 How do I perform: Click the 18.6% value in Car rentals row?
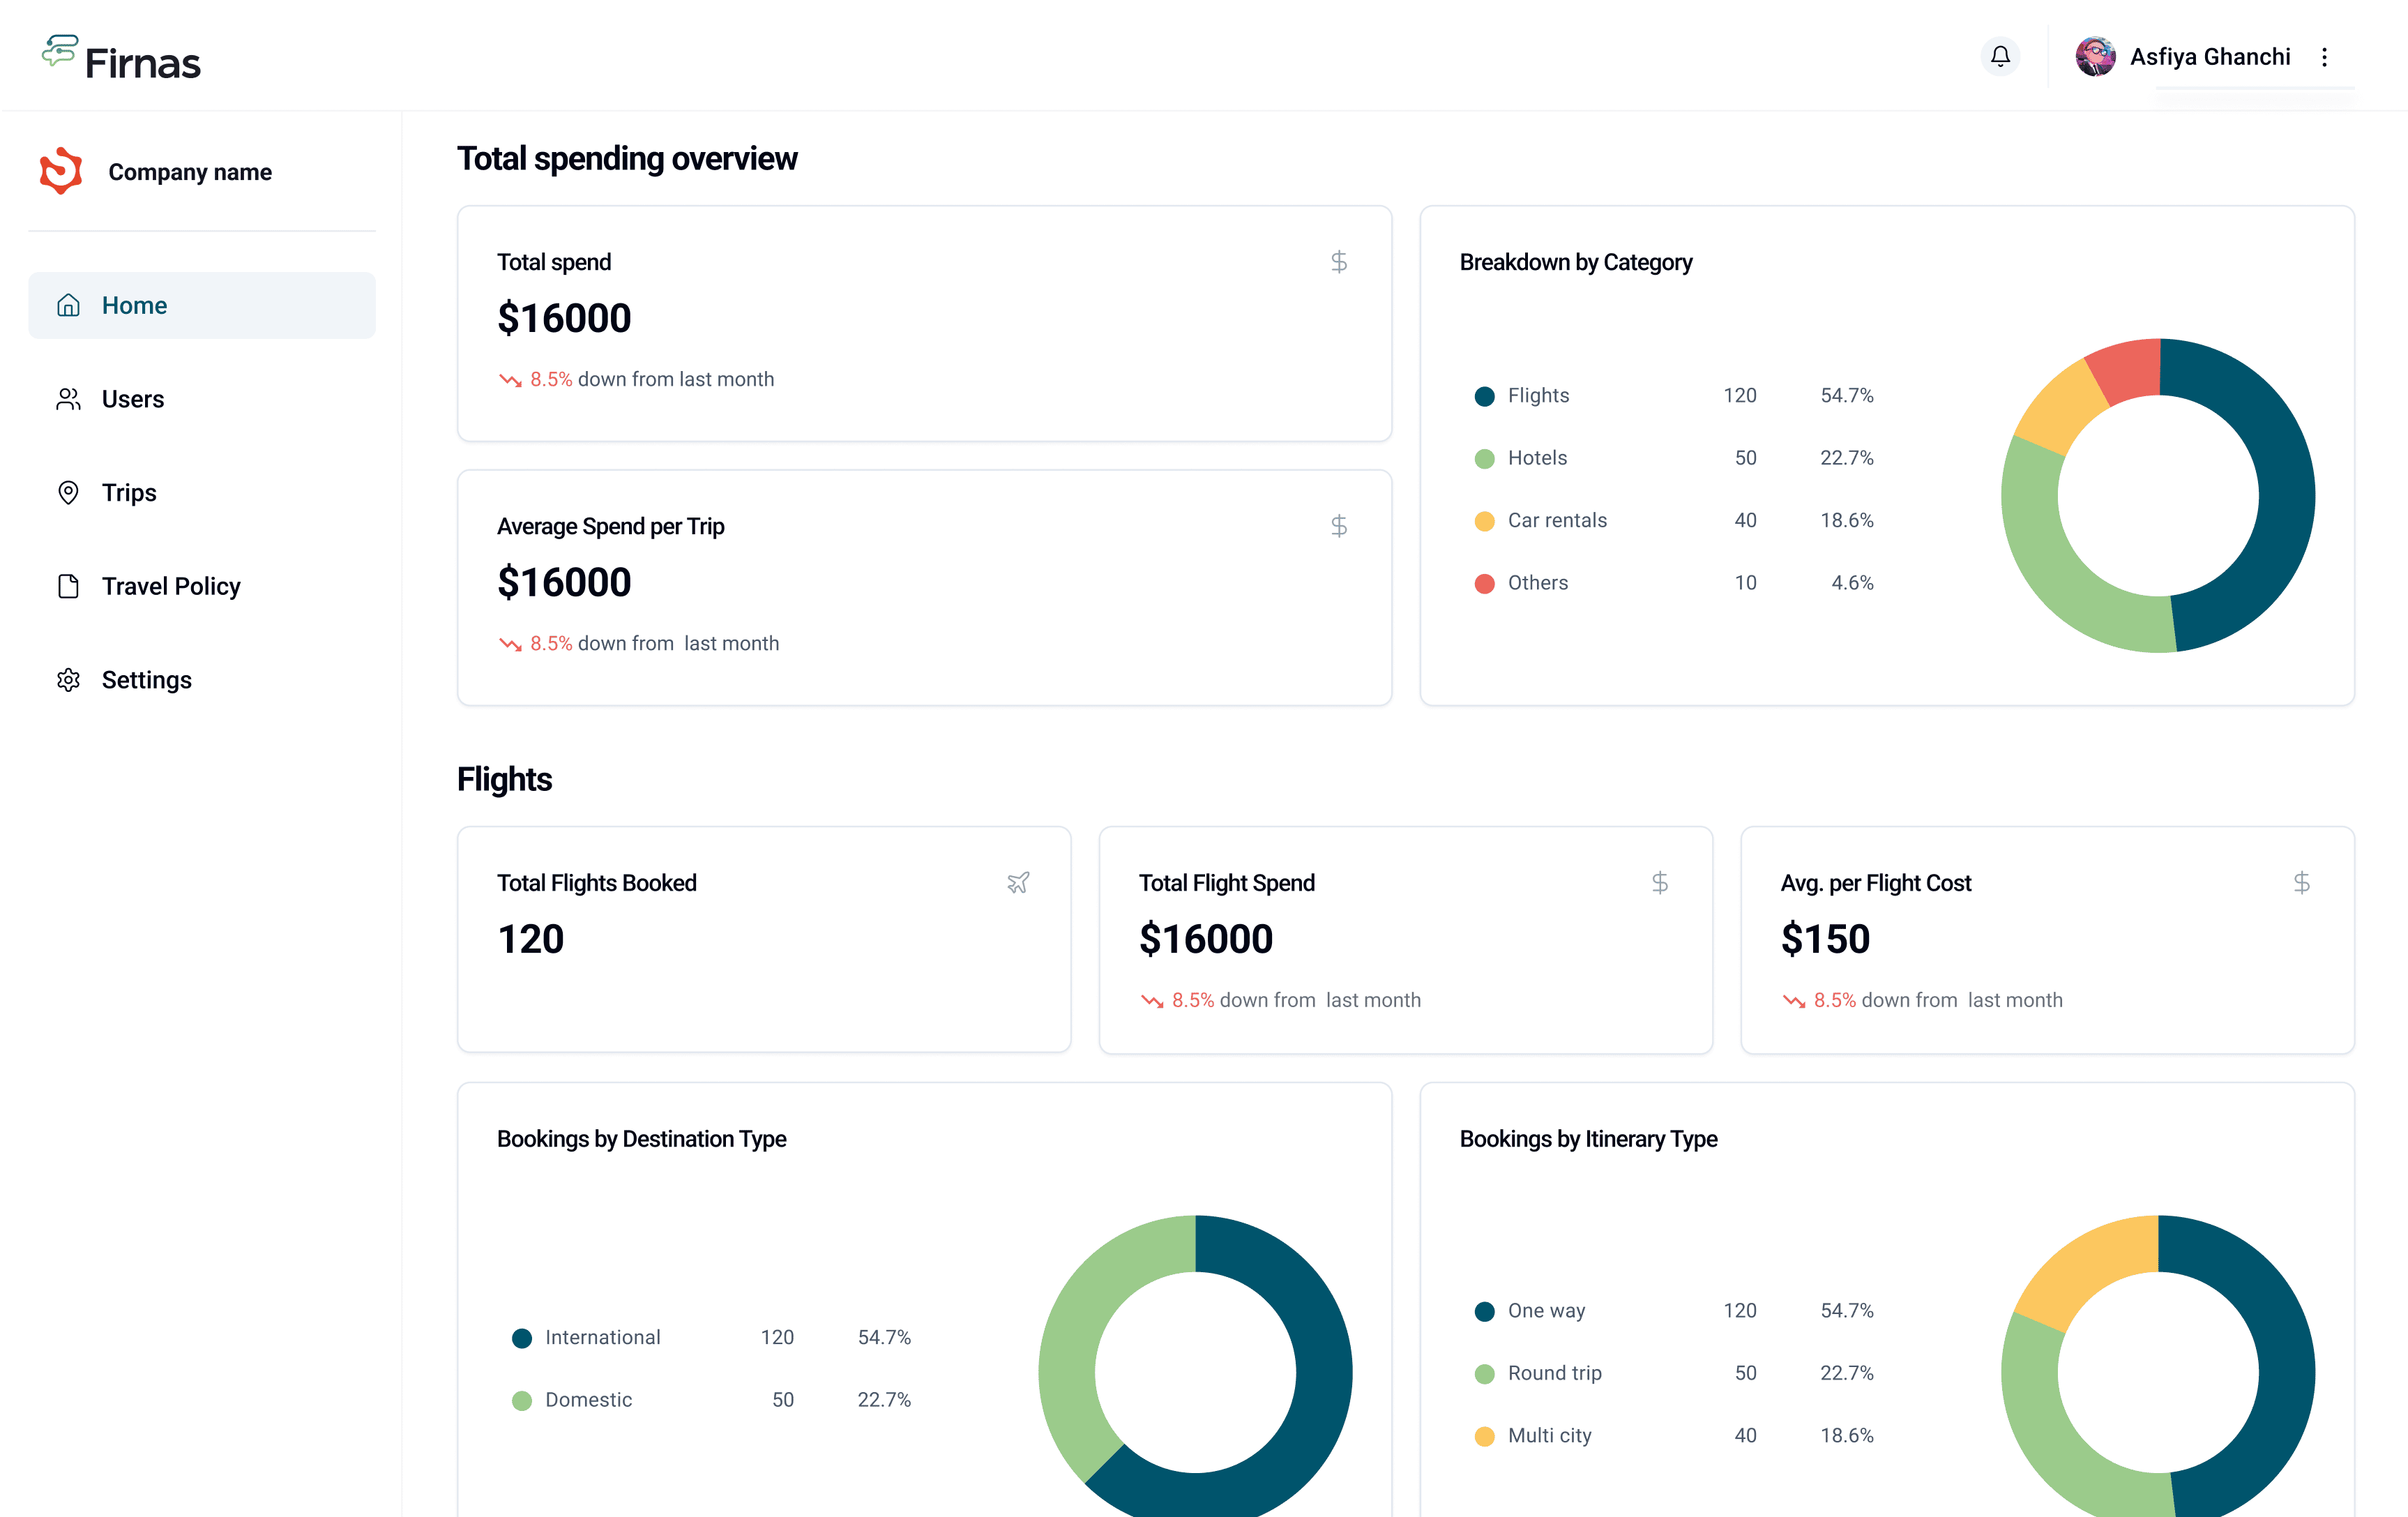[1846, 520]
